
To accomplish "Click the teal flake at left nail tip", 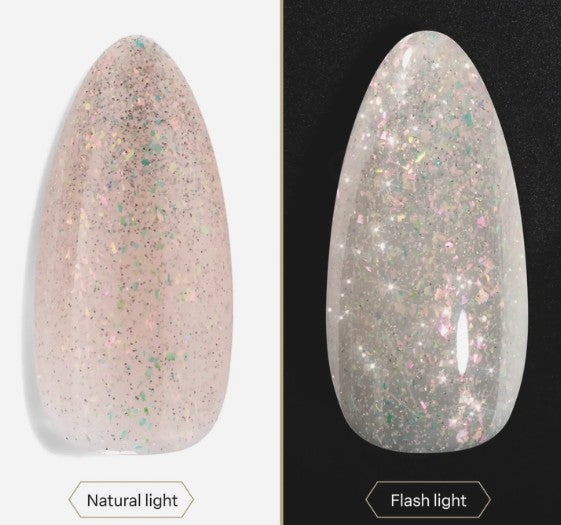I will click(139, 44).
